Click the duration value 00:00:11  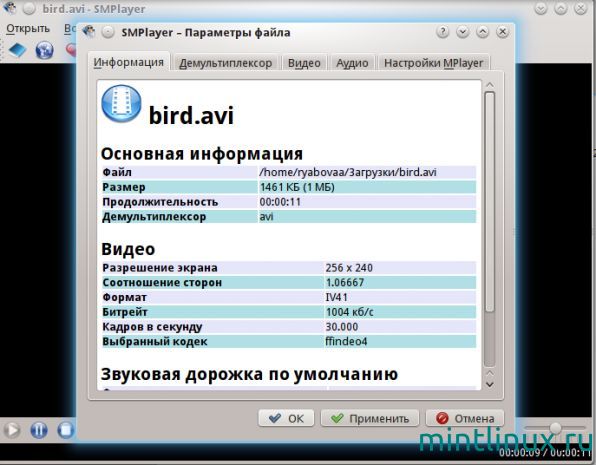click(x=280, y=202)
